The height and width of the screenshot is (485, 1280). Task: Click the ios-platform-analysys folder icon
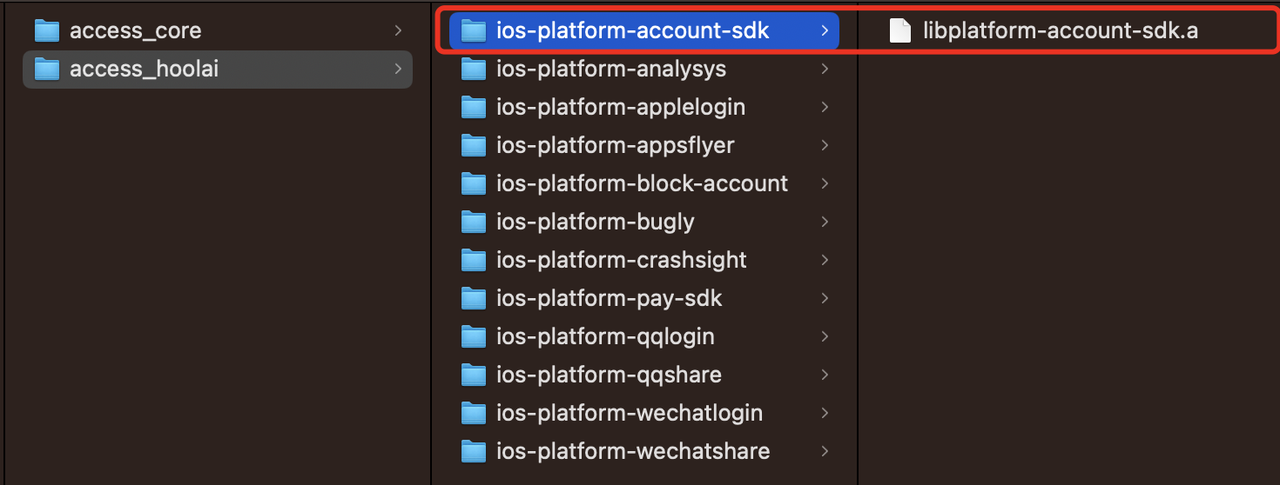[473, 69]
